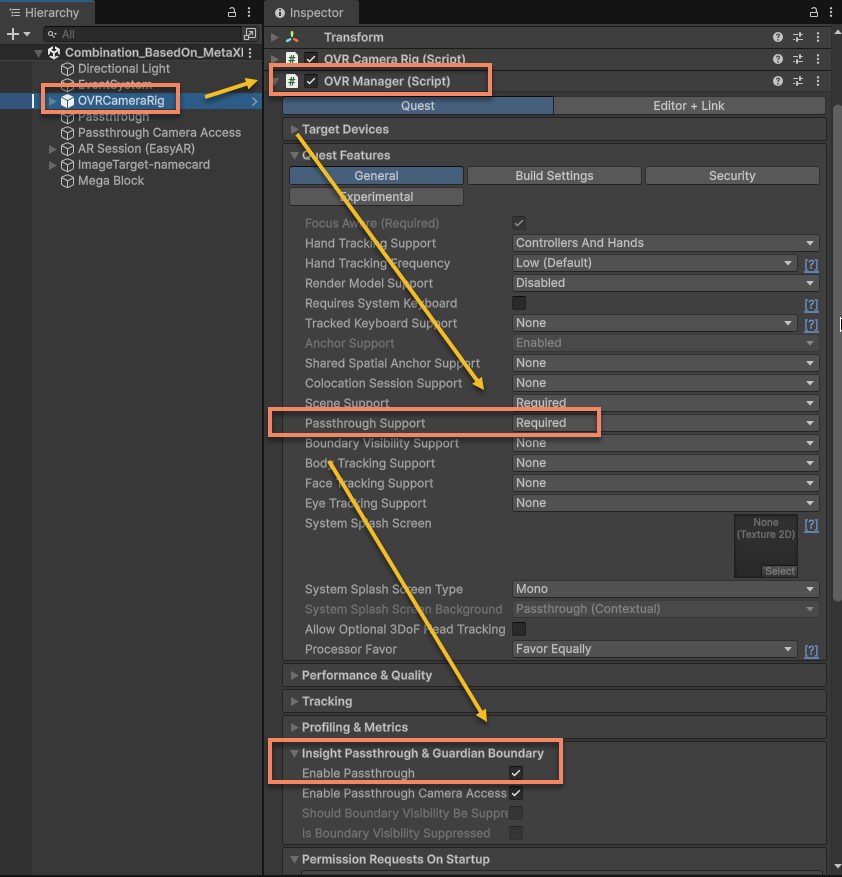Expand ImageTarget-namecard in hierarchy
Viewport: 842px width, 877px height.
pos(53,165)
